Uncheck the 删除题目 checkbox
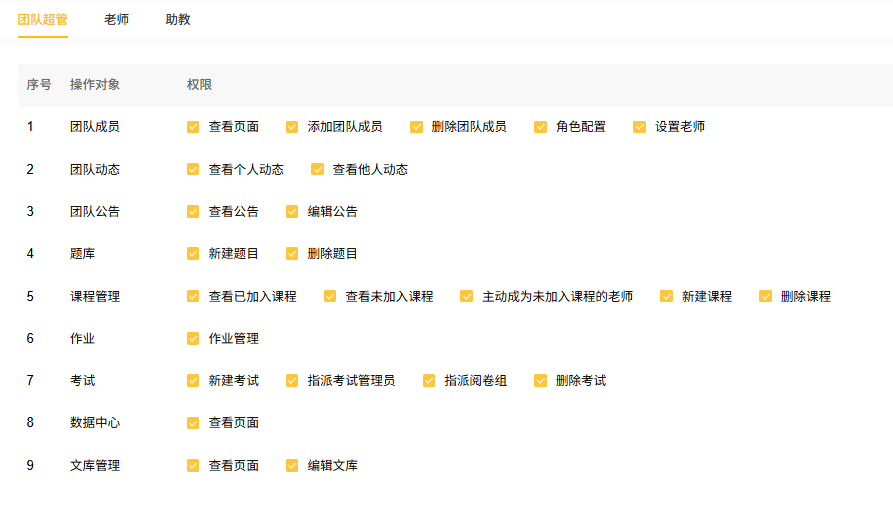 pyautogui.click(x=292, y=254)
